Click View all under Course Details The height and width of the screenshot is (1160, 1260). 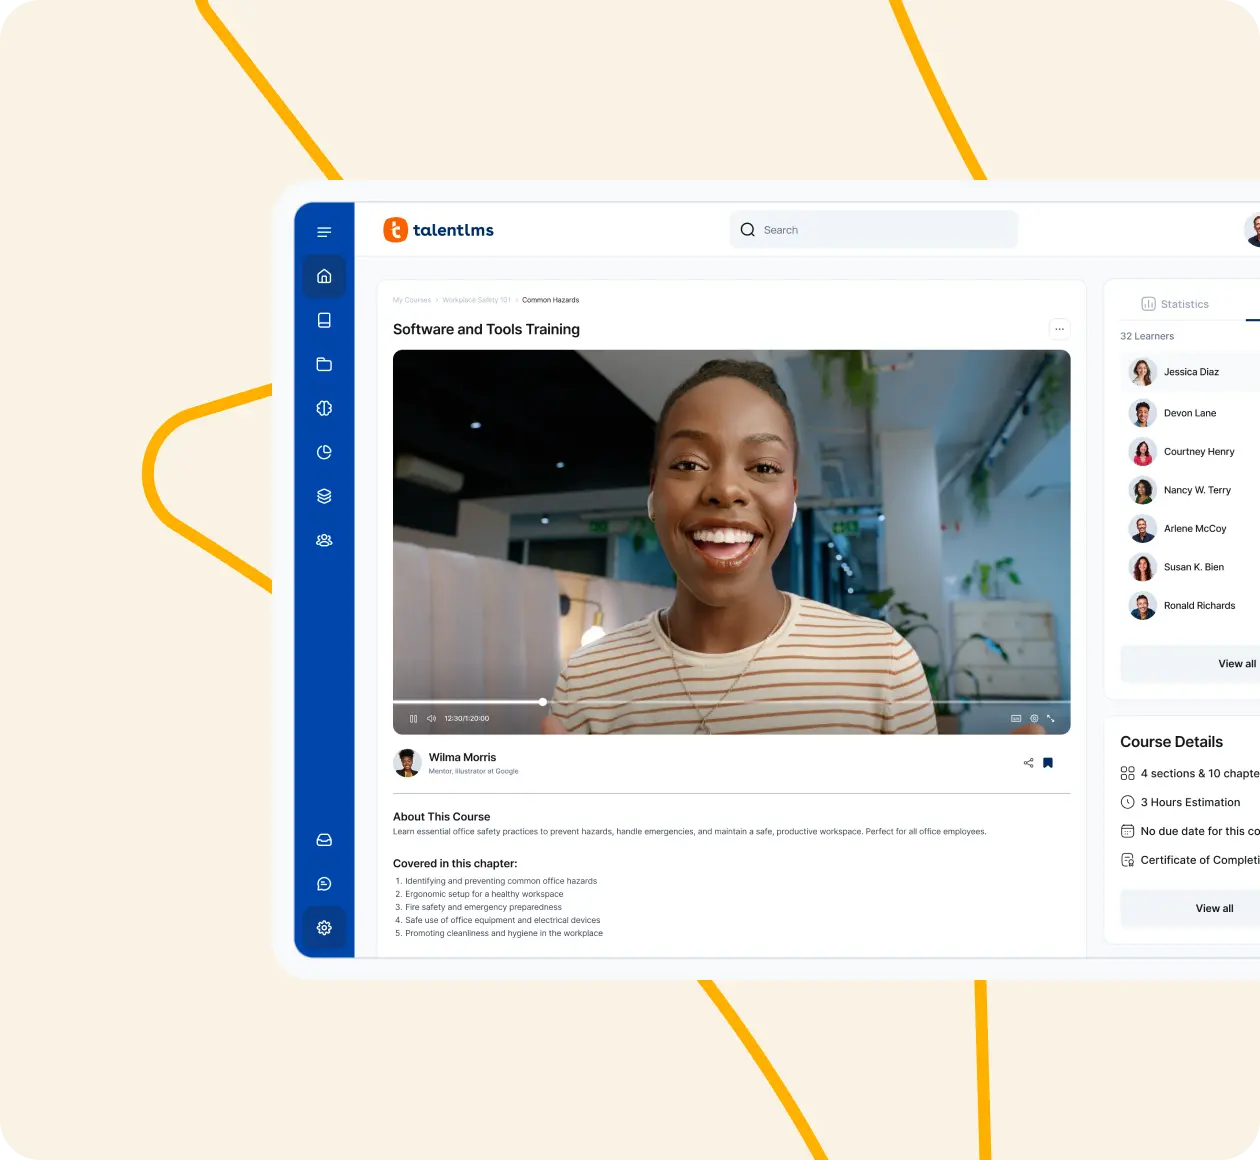coord(1214,909)
